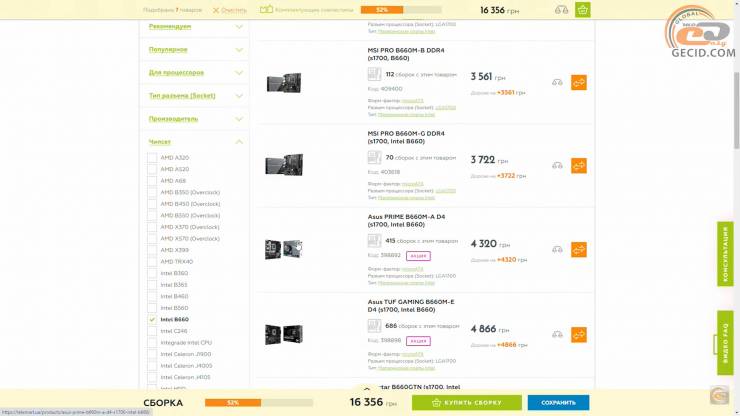The height and width of the screenshot is (416, 740).
Task: Open the MSI PRO B660M-B DDR4 product title
Action: click(406, 54)
